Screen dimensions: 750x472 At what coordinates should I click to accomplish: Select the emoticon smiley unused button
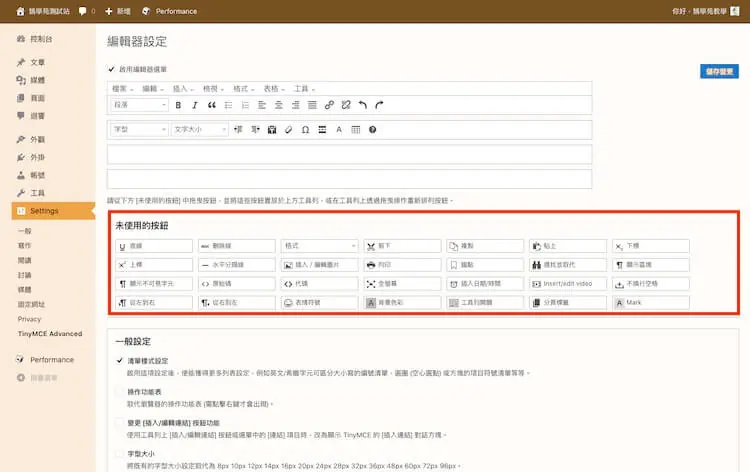(320, 303)
